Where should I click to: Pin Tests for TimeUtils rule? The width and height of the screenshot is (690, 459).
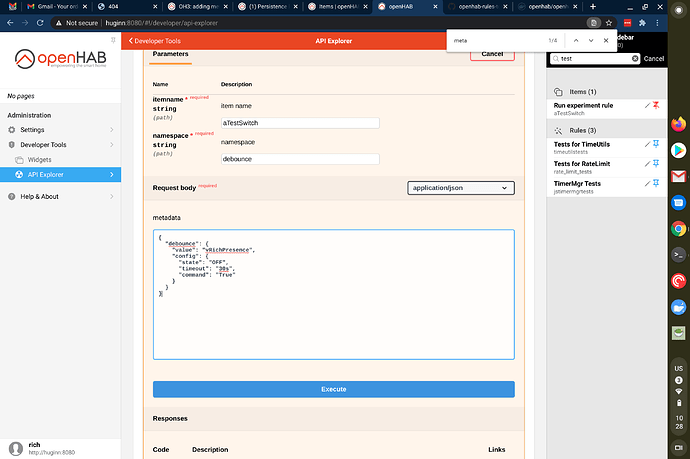pyautogui.click(x=656, y=144)
